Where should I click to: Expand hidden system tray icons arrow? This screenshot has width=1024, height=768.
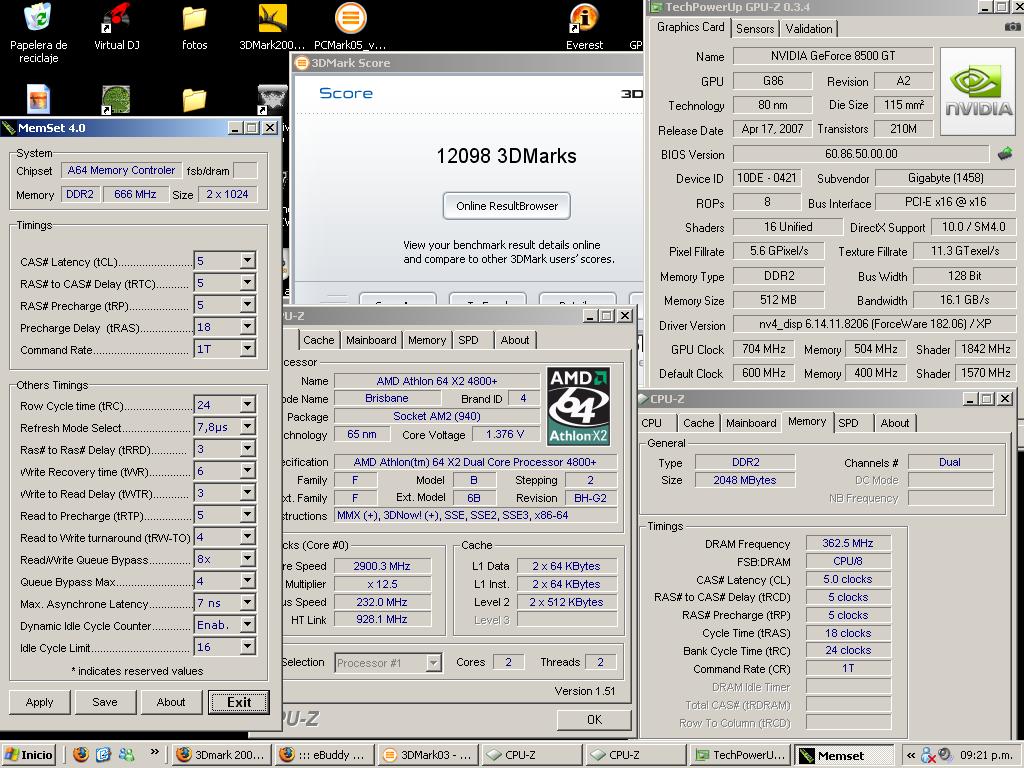pyautogui.click(x=911, y=756)
